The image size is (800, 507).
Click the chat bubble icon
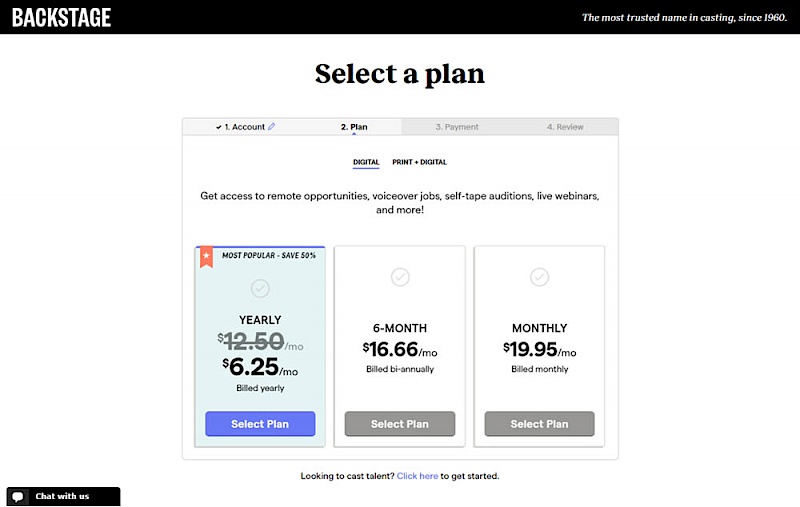coord(19,497)
